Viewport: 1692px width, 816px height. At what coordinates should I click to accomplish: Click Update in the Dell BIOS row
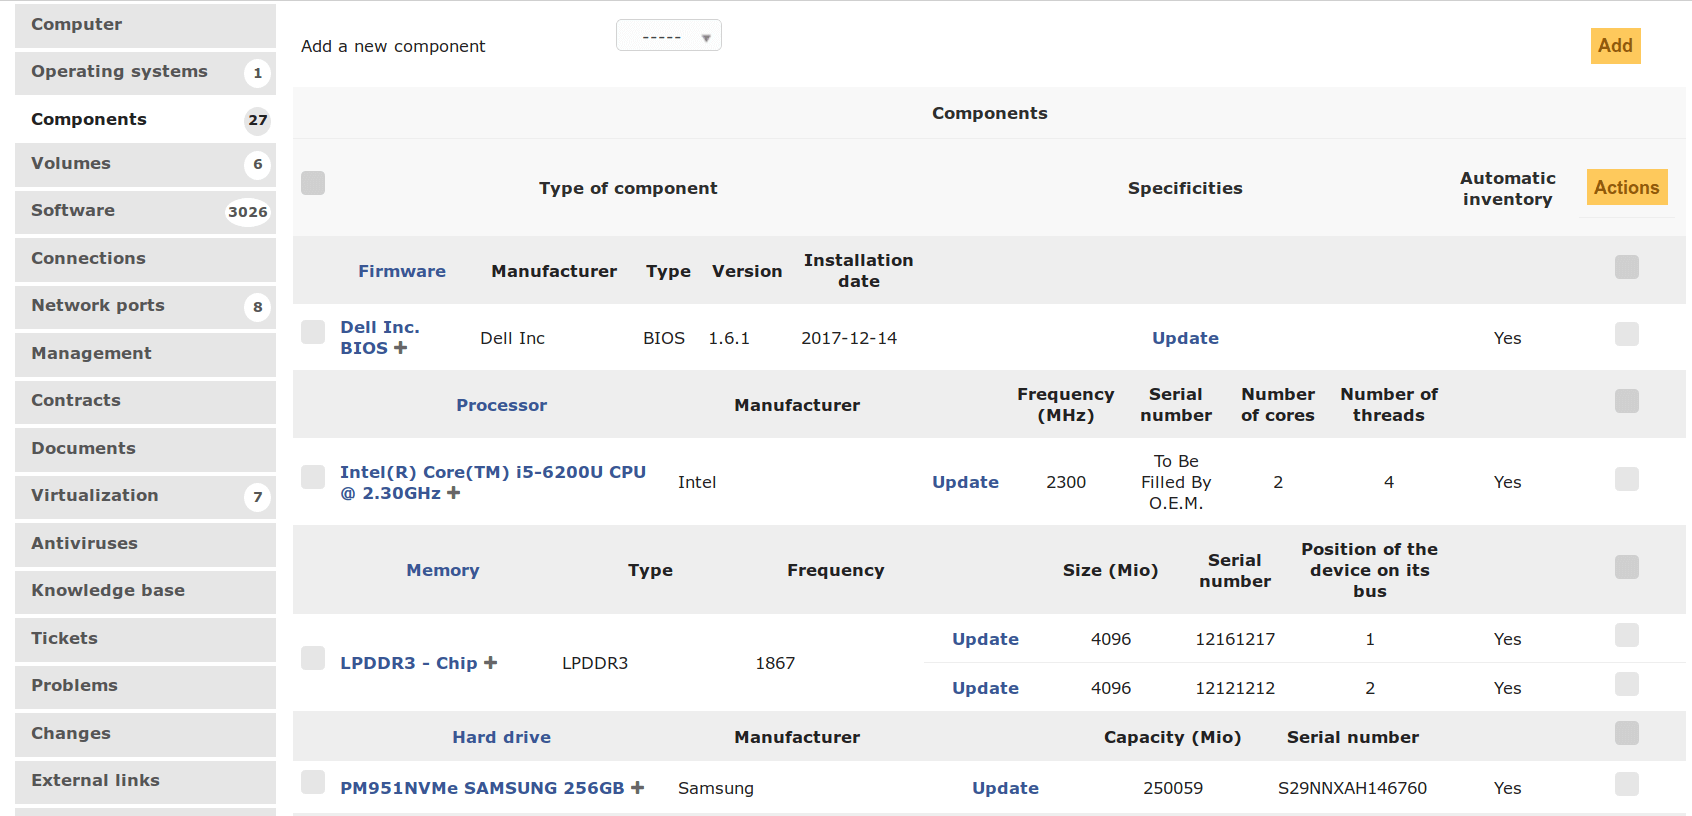[1185, 338]
